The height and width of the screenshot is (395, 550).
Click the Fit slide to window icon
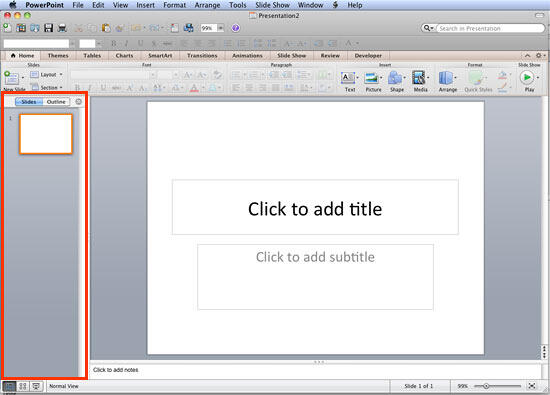(x=532, y=386)
